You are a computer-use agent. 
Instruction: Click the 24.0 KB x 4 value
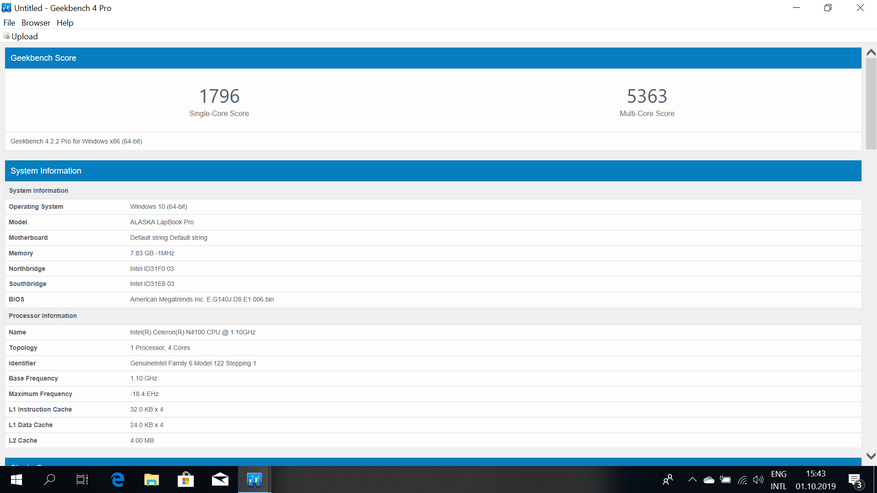(x=147, y=425)
